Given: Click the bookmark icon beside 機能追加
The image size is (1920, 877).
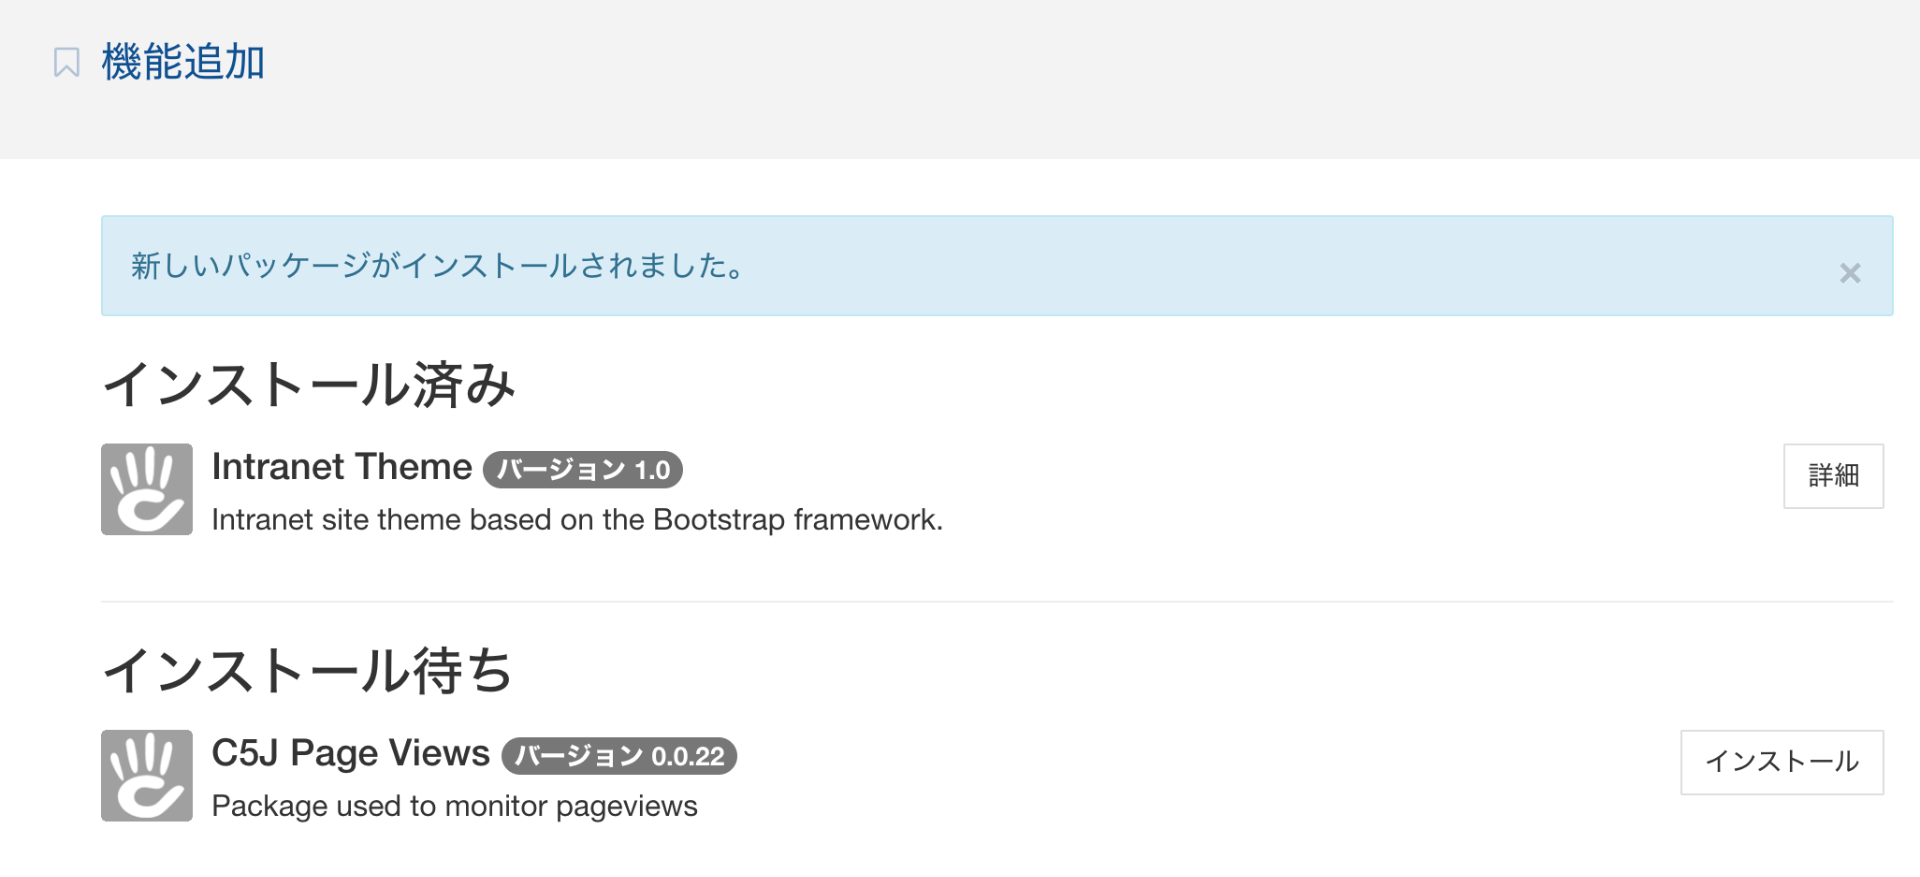Looking at the screenshot, I should 66,63.
